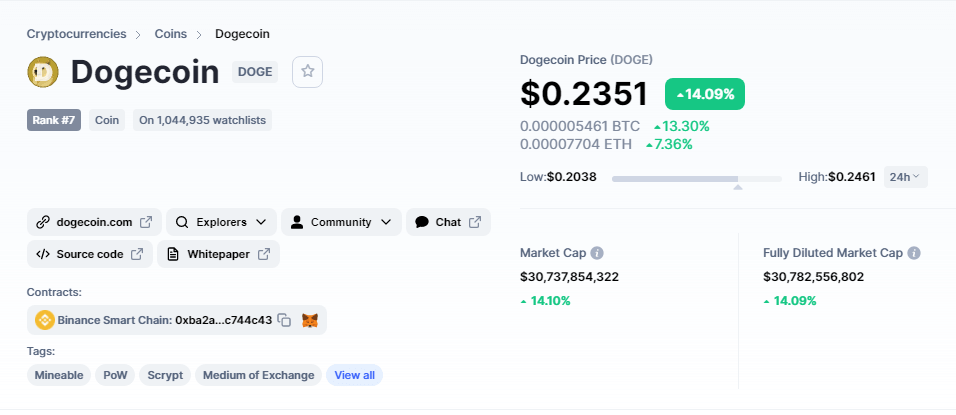Select the Medium of Exchange tag
Viewport: 956px width, 415px height.
coord(259,375)
